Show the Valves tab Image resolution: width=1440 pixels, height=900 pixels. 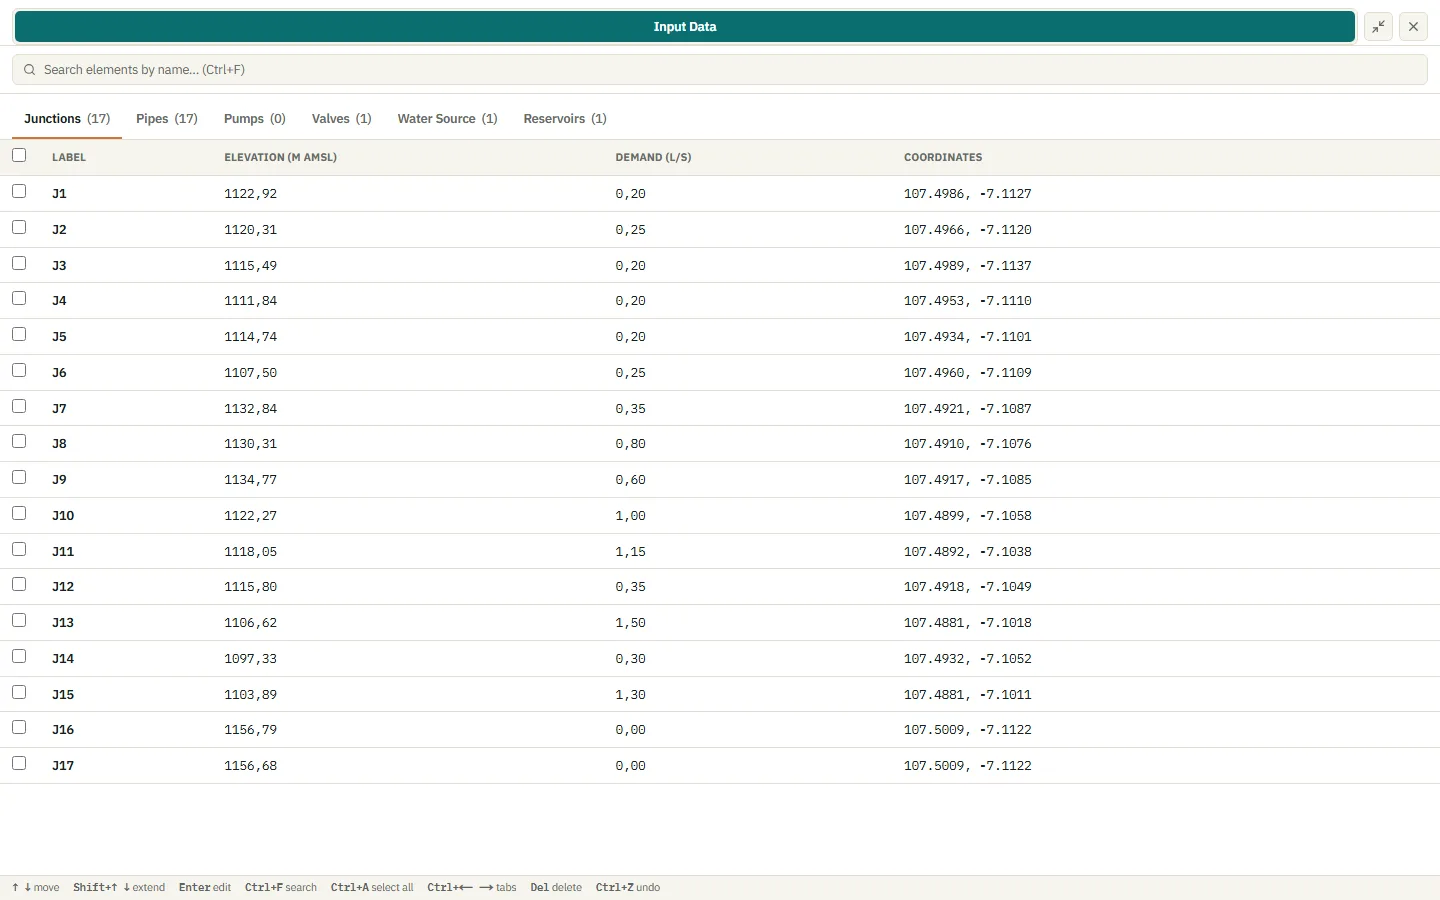[x=342, y=119]
